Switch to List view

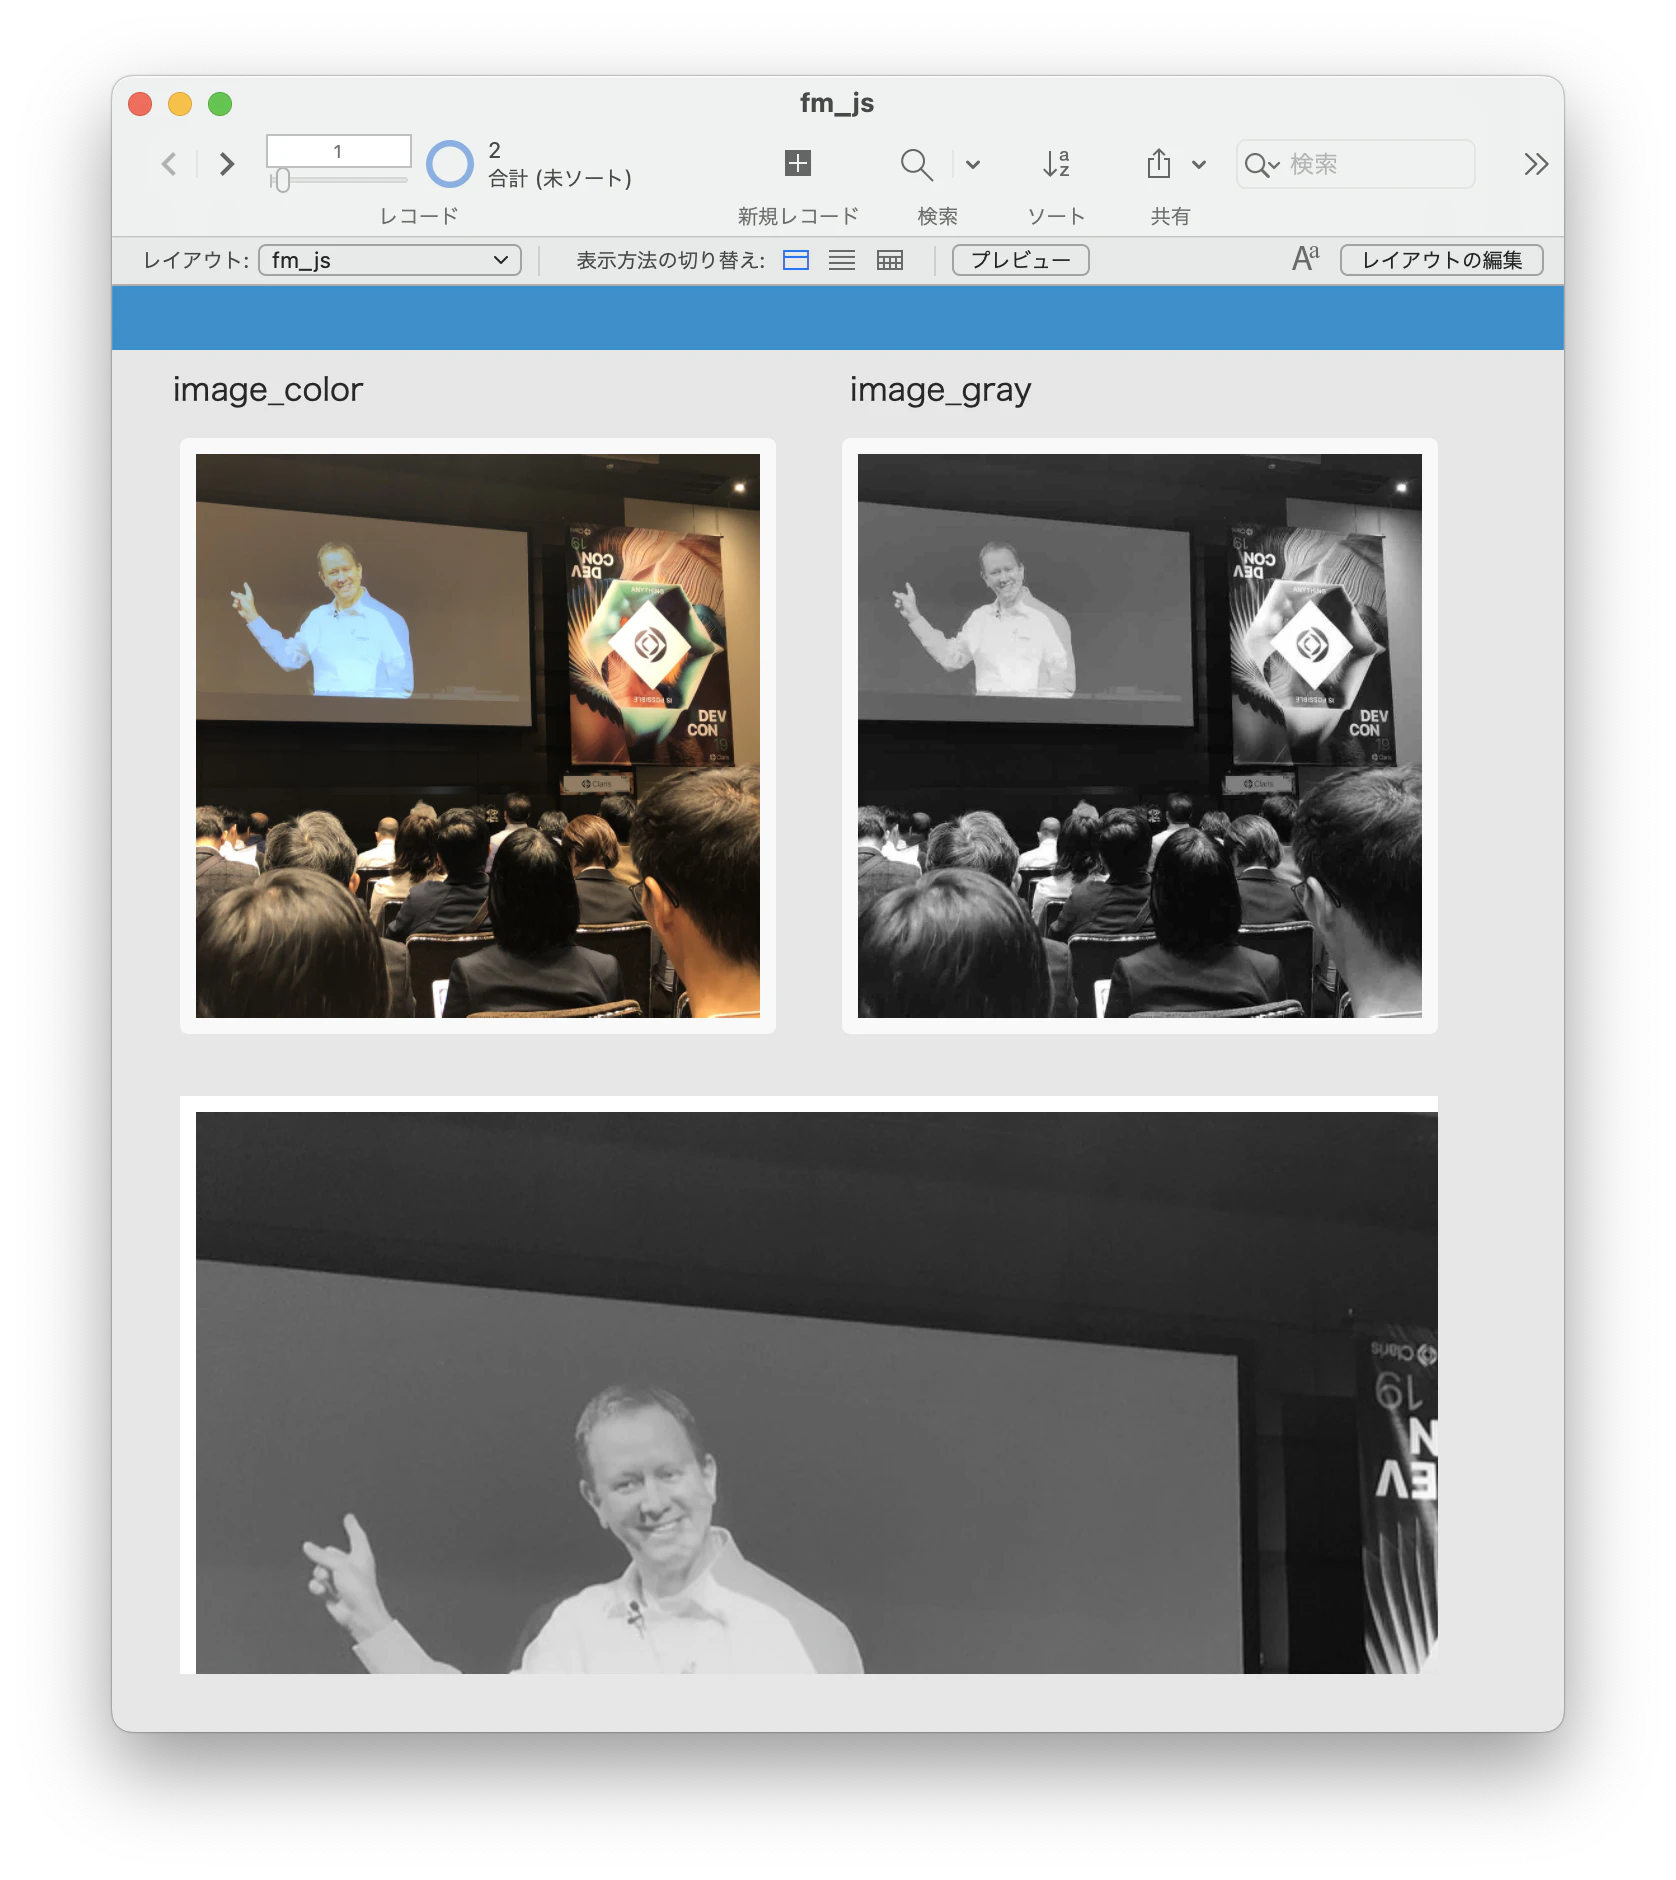(842, 260)
